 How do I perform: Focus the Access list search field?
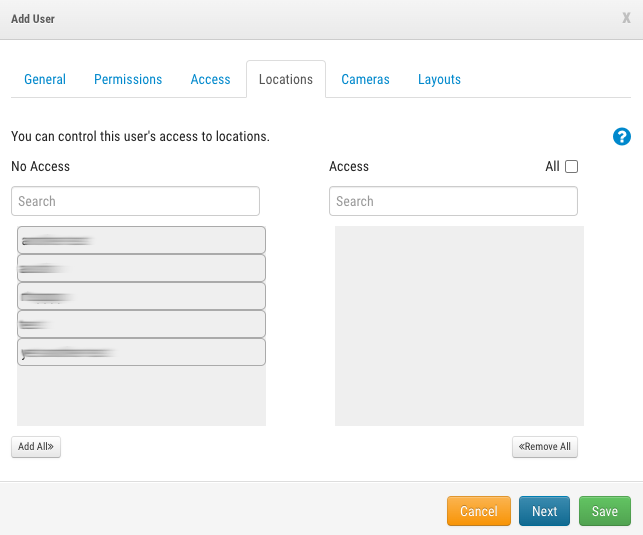453,201
